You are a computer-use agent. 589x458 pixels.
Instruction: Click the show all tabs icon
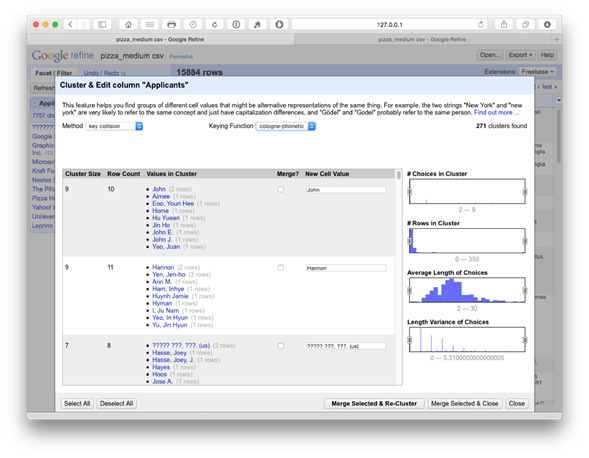[525, 25]
